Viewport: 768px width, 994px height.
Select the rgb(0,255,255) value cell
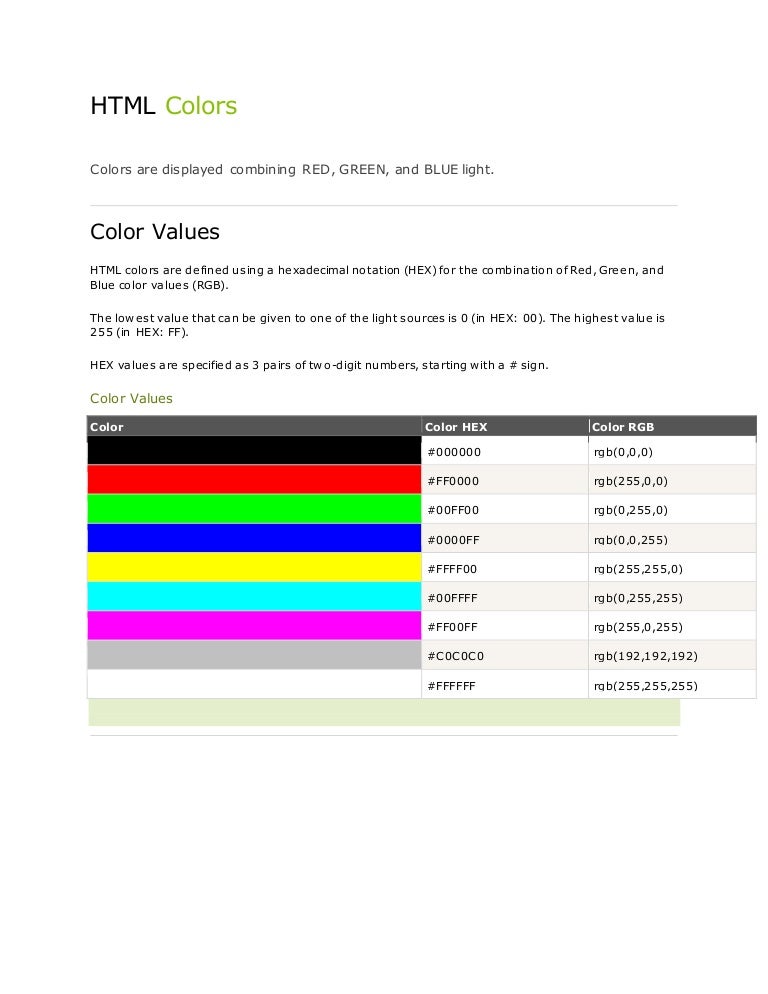point(638,598)
